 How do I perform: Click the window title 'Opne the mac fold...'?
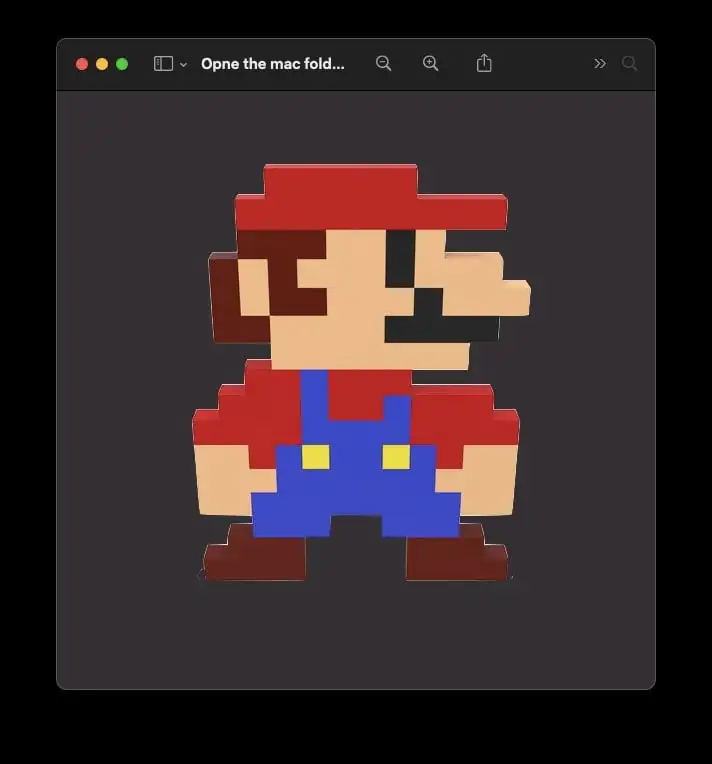(272, 64)
